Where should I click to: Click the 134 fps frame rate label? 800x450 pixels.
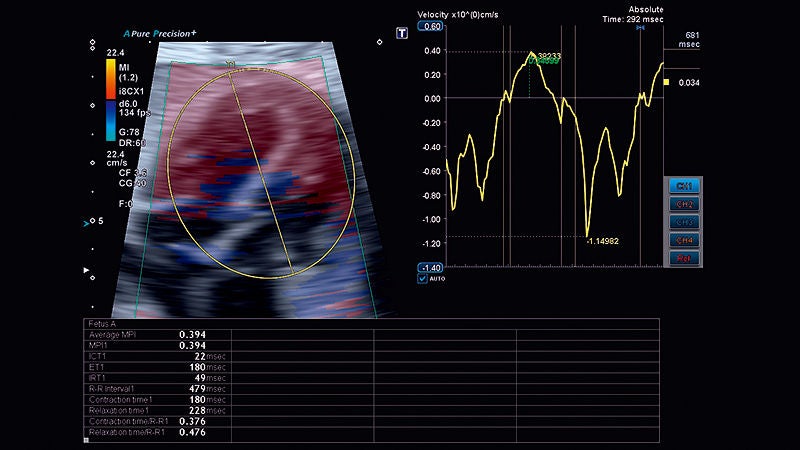tap(135, 113)
